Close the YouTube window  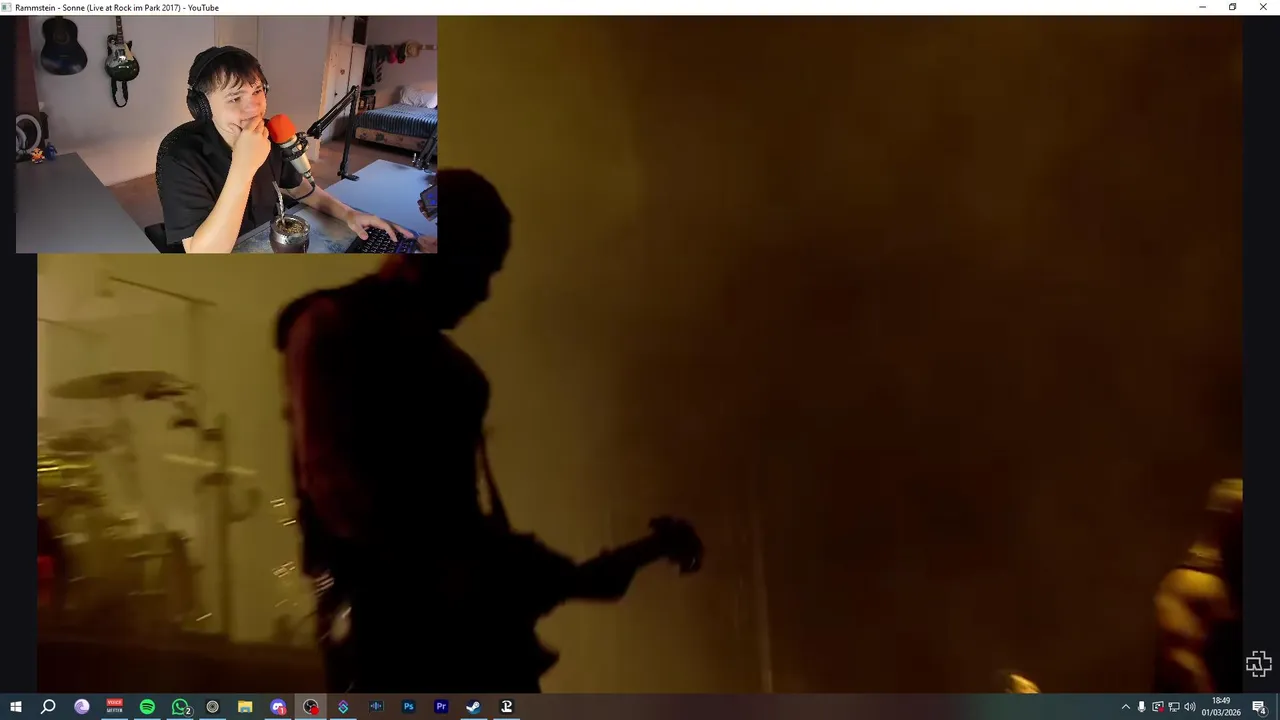[x=1262, y=7]
